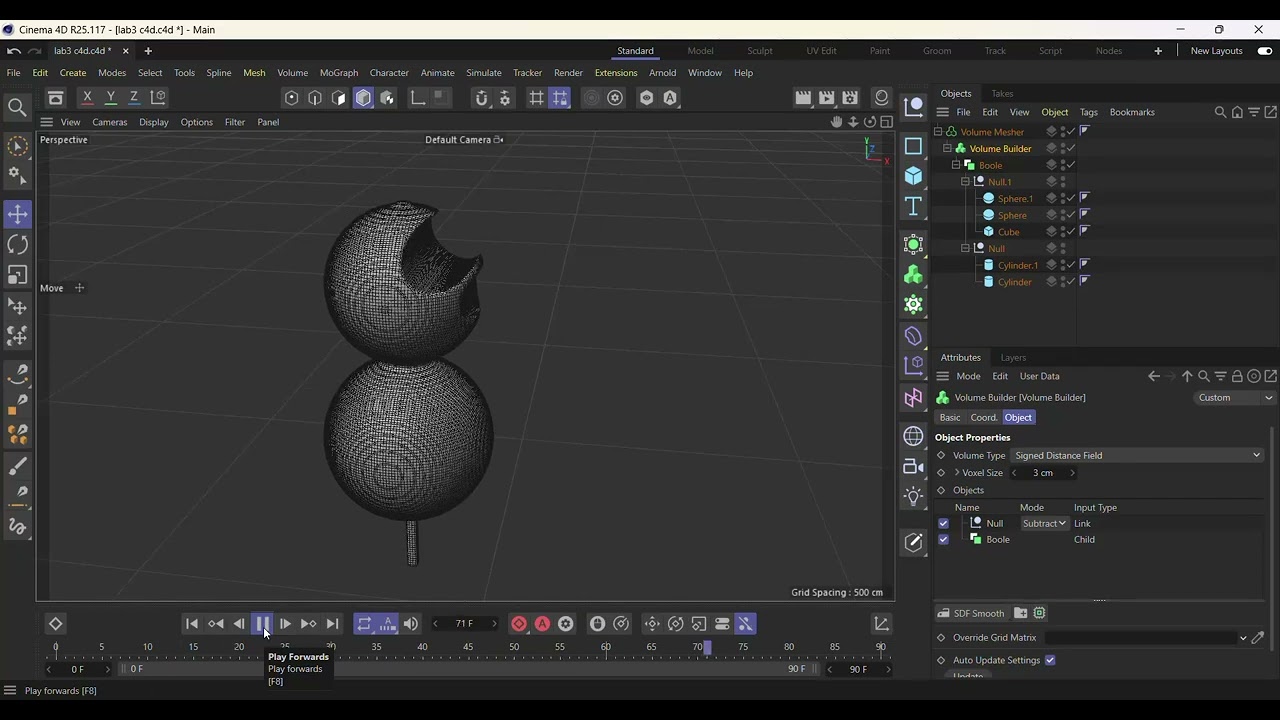The width and height of the screenshot is (1280, 720).
Task: Switch to the Sculpt layout tab
Action: click(x=760, y=51)
